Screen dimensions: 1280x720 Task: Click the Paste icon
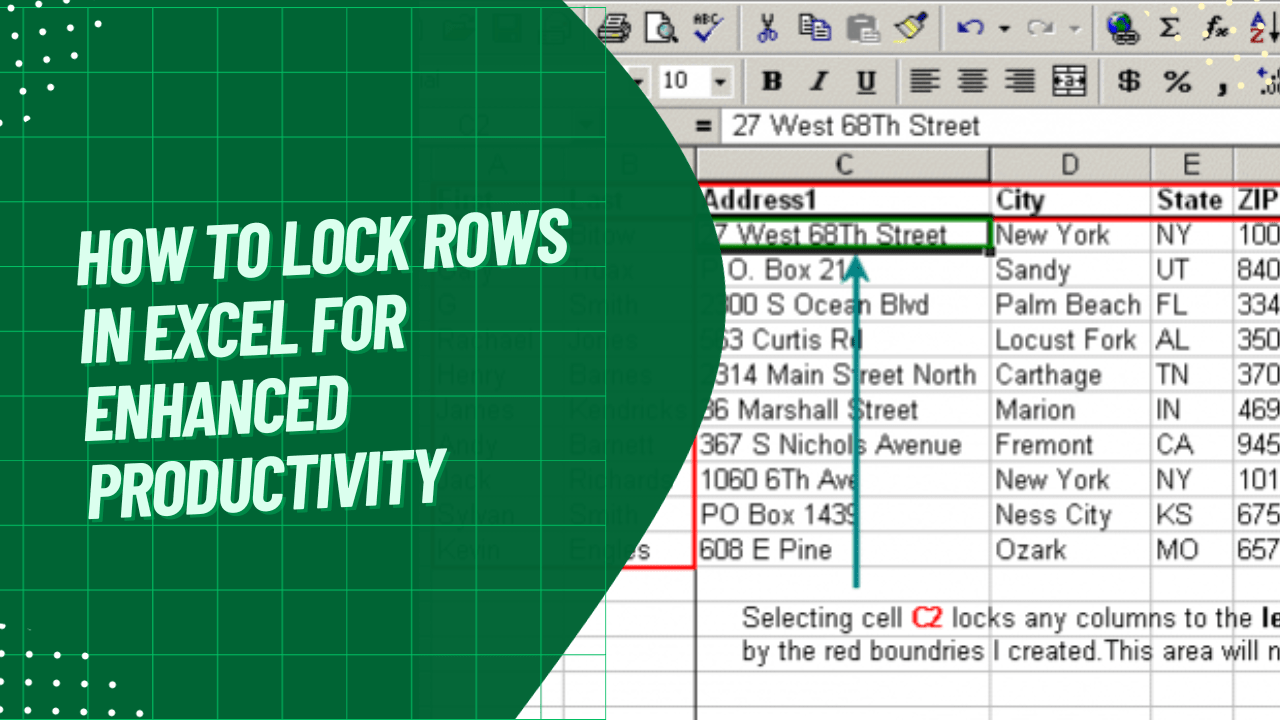[862, 27]
